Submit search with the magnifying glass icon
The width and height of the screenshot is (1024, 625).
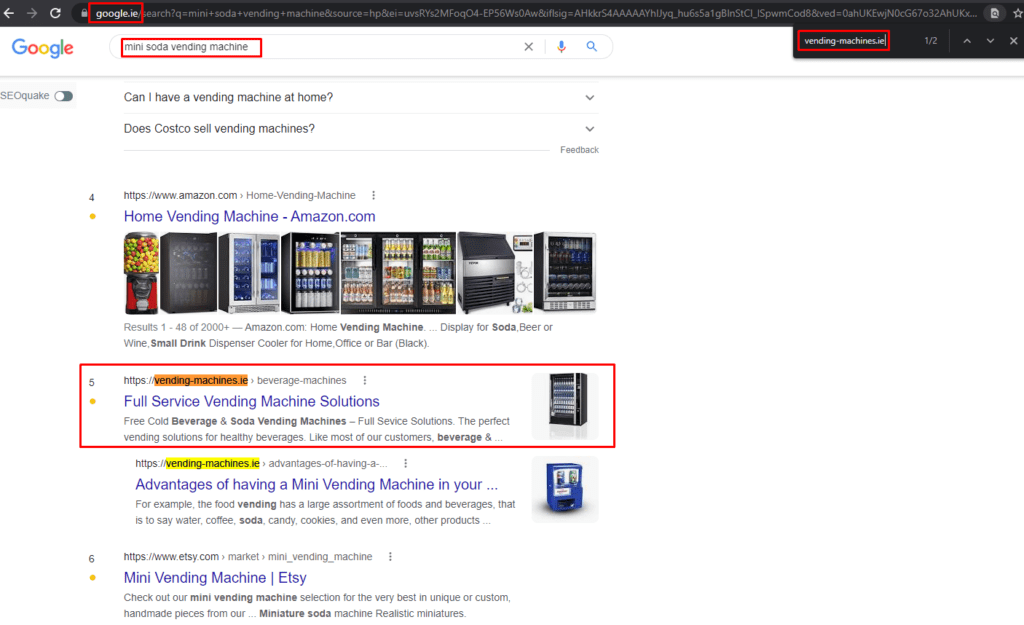coord(591,46)
